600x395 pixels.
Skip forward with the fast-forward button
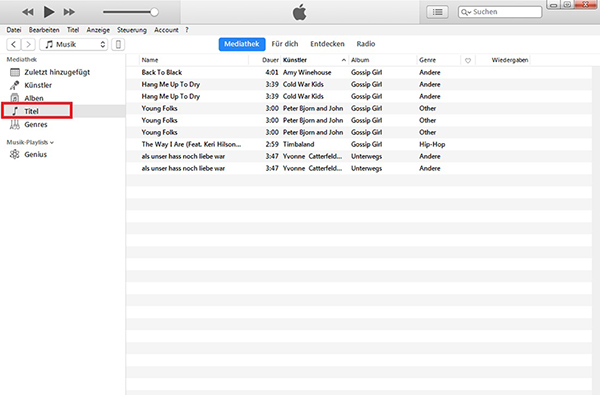point(69,12)
